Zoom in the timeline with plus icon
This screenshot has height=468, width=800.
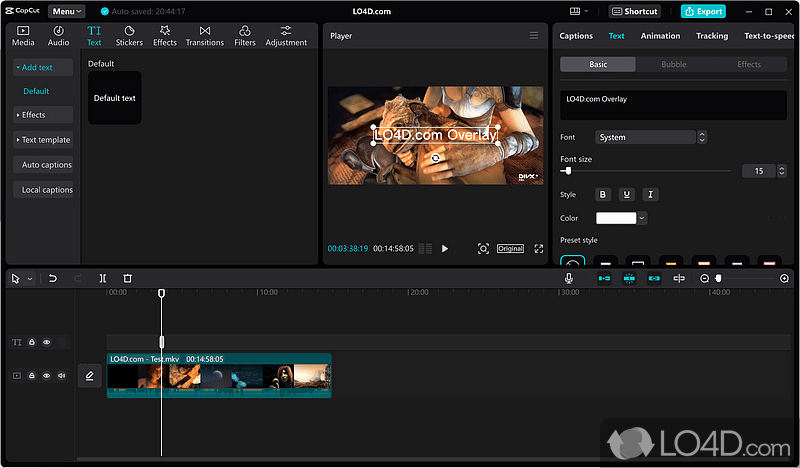[784, 278]
